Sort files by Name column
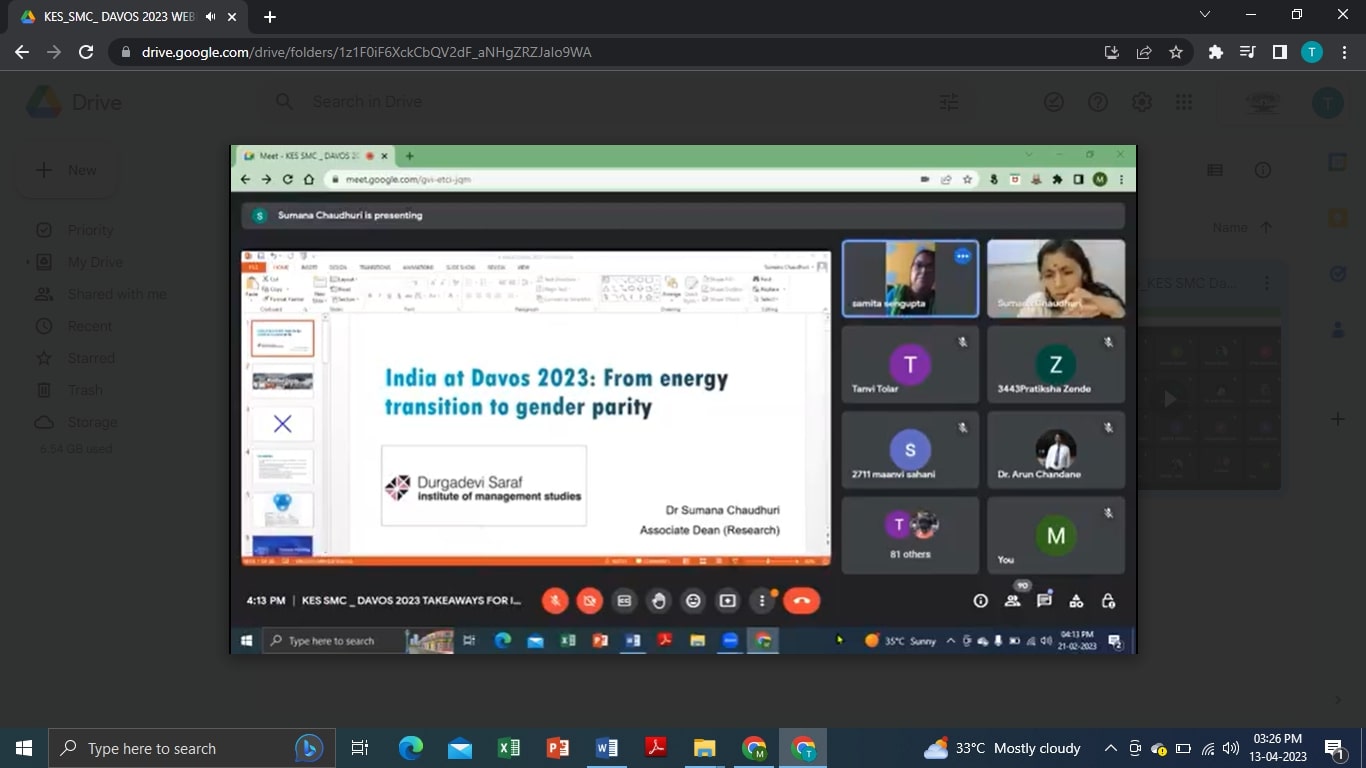The width and height of the screenshot is (1366, 768). pyautogui.click(x=1230, y=228)
